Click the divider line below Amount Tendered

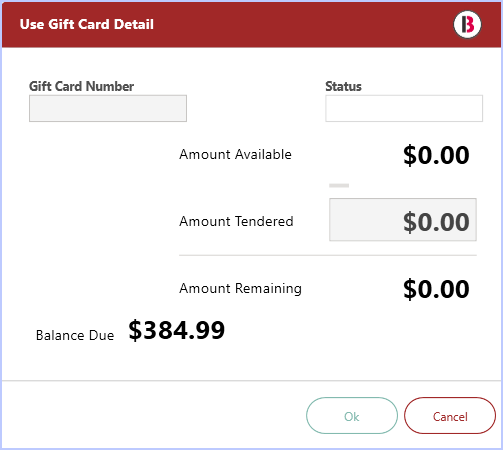(328, 255)
